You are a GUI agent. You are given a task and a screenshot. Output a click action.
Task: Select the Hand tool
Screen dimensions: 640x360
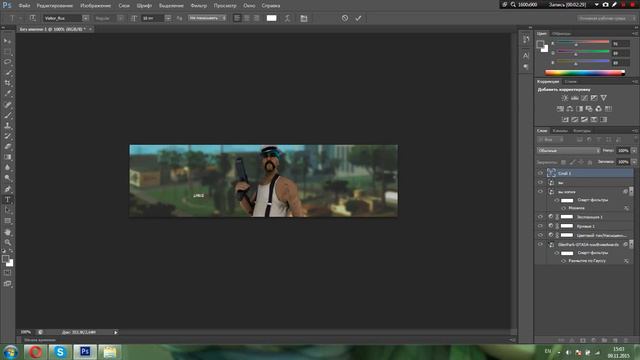(7, 232)
